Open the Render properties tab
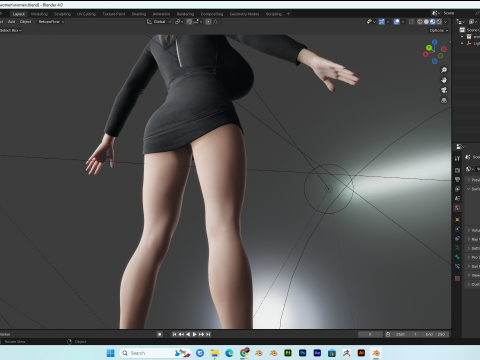 (x=457, y=170)
